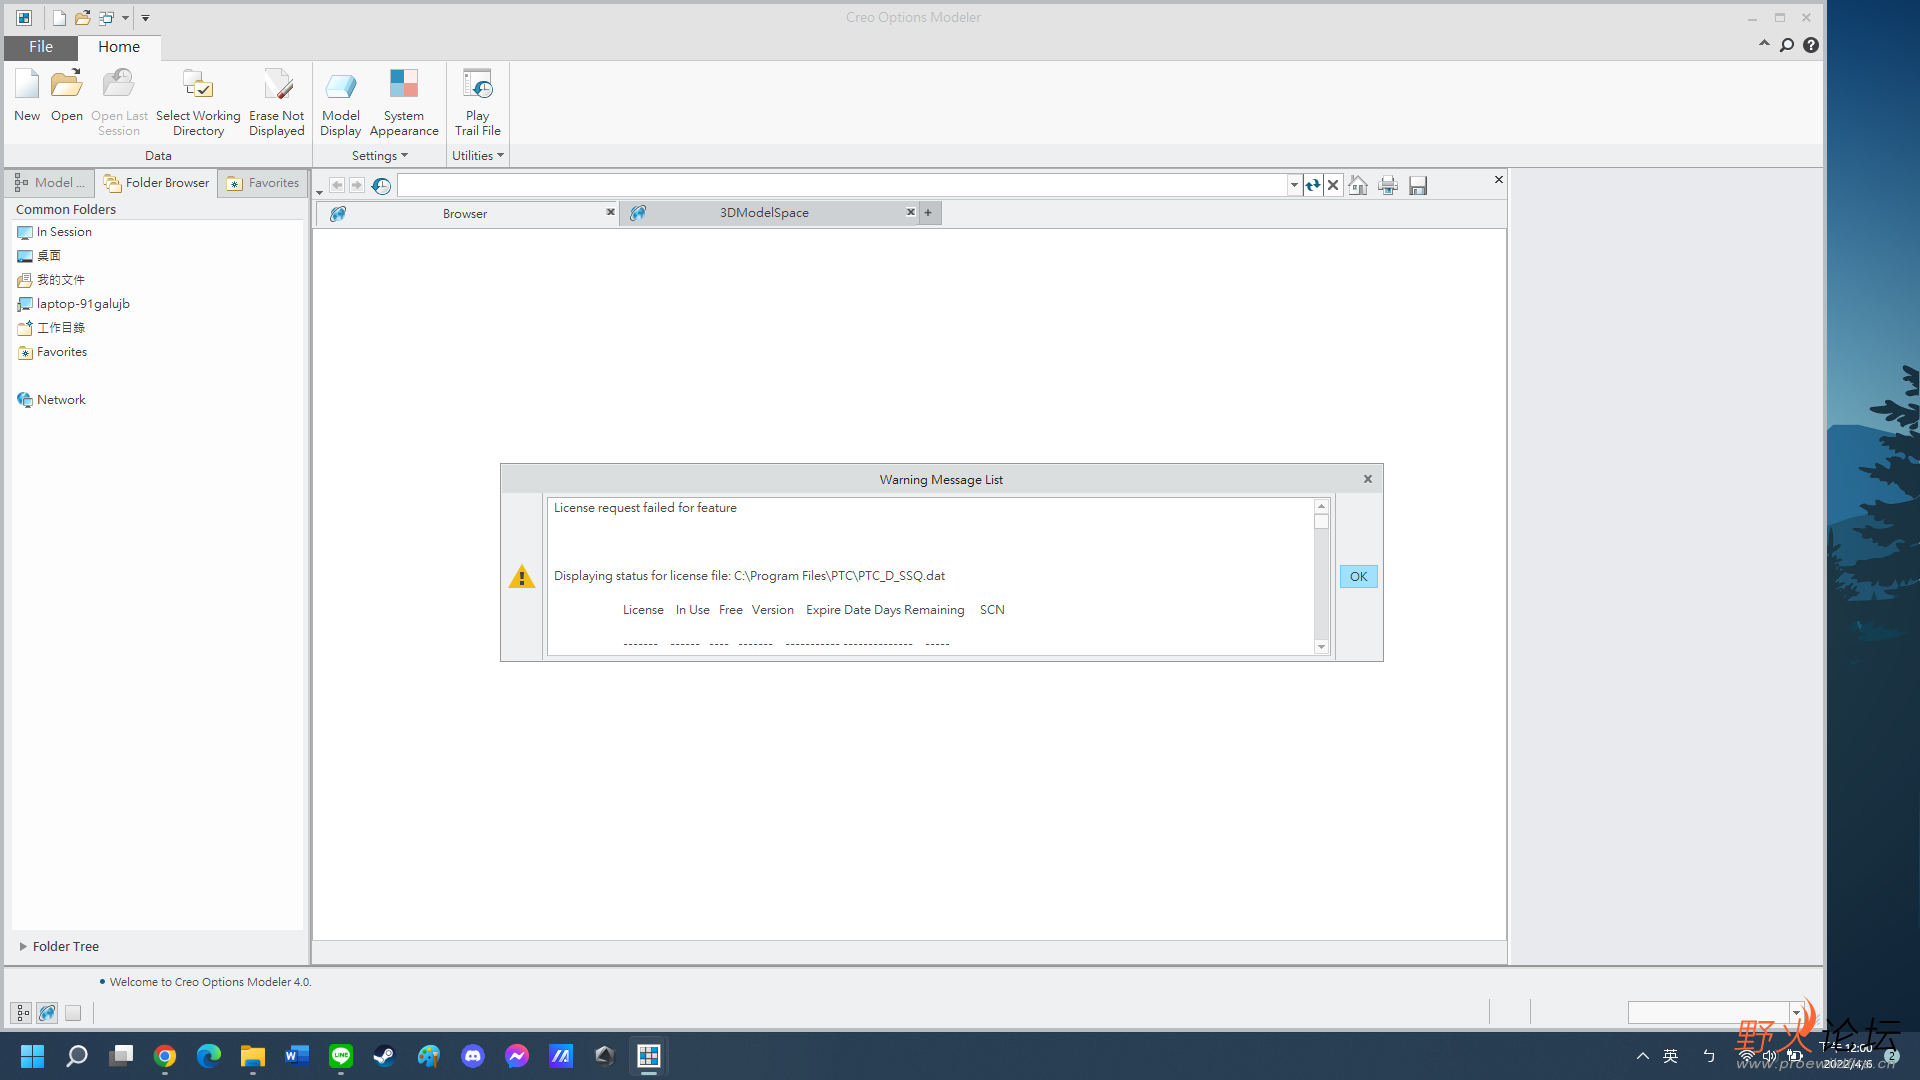
Task: Click browser home icon
Action: click(x=1358, y=185)
